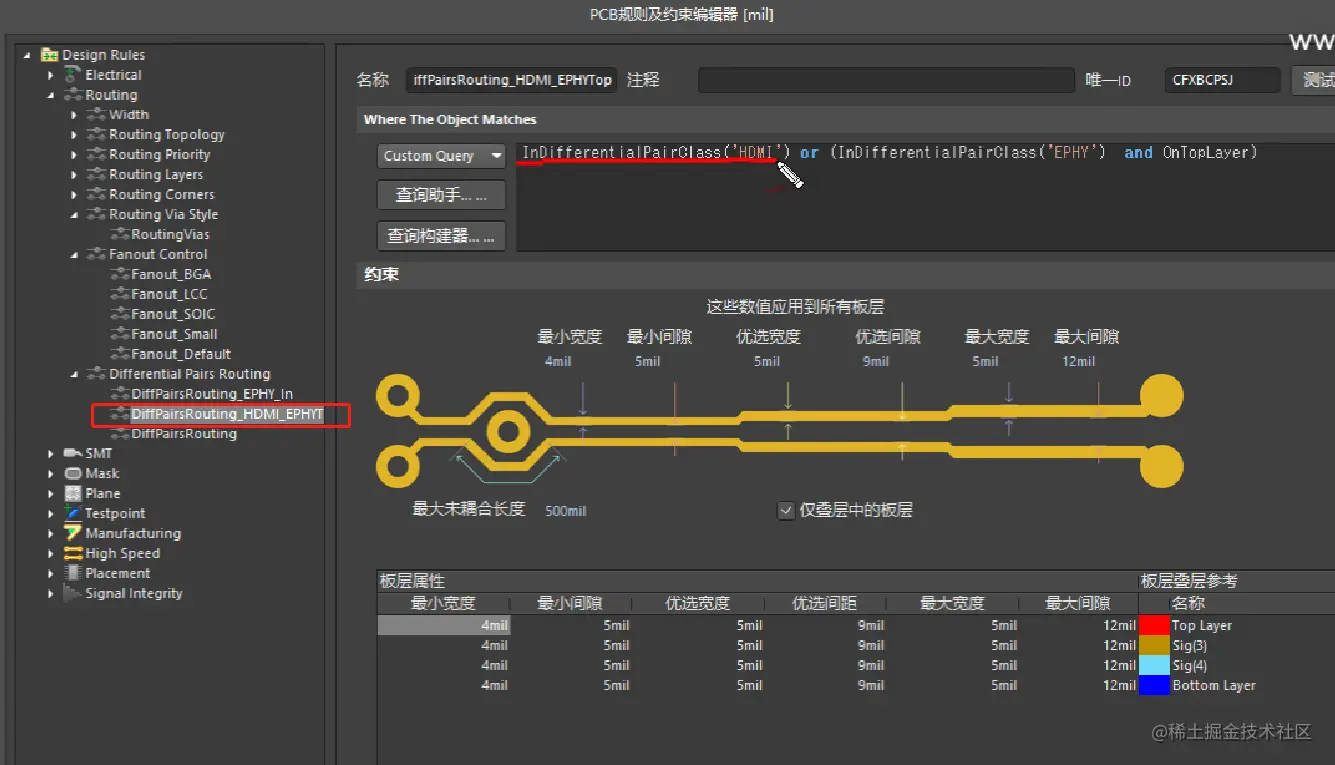Select the DiffPairsRouting_HDMI_EPHYT rule
Image resolution: width=1335 pixels, height=765 pixels.
point(227,414)
